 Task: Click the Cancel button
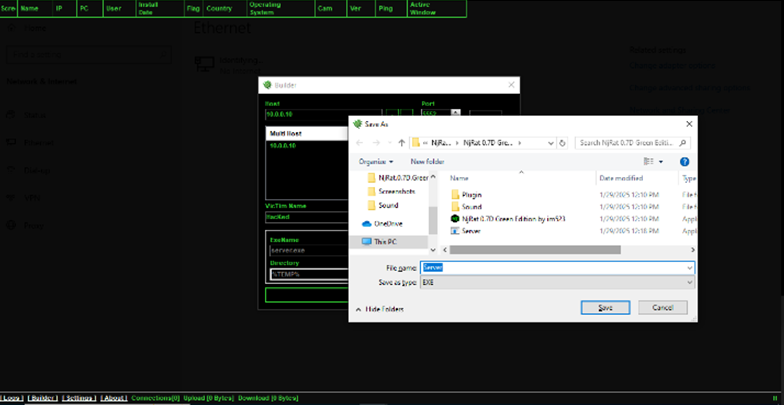[662, 308]
